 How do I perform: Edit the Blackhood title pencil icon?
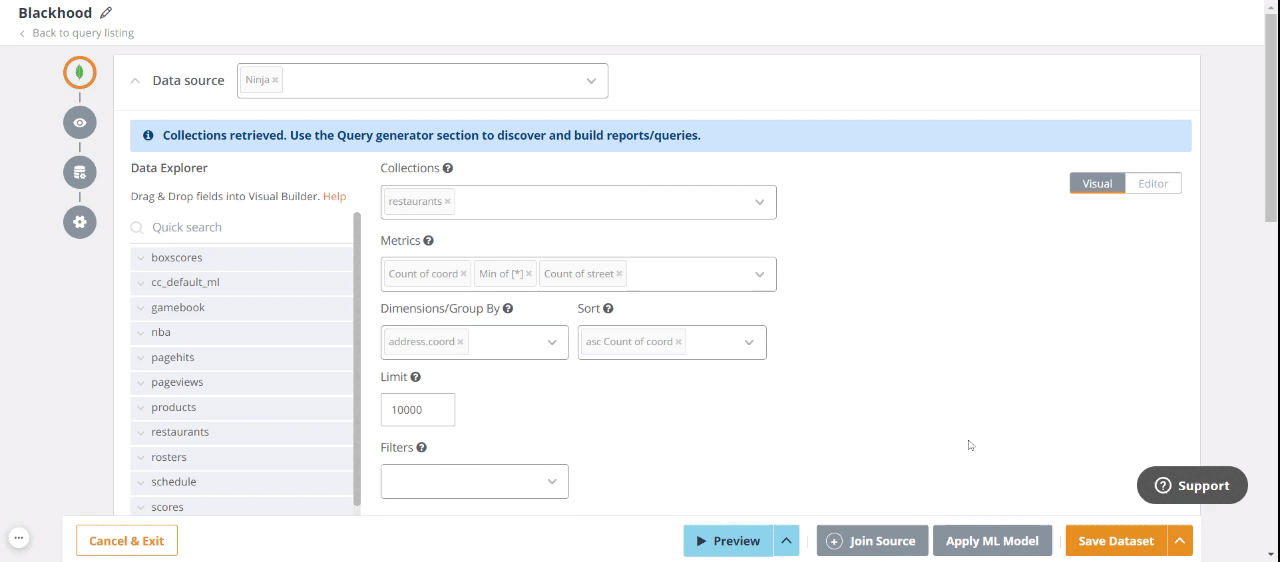[x=106, y=13]
